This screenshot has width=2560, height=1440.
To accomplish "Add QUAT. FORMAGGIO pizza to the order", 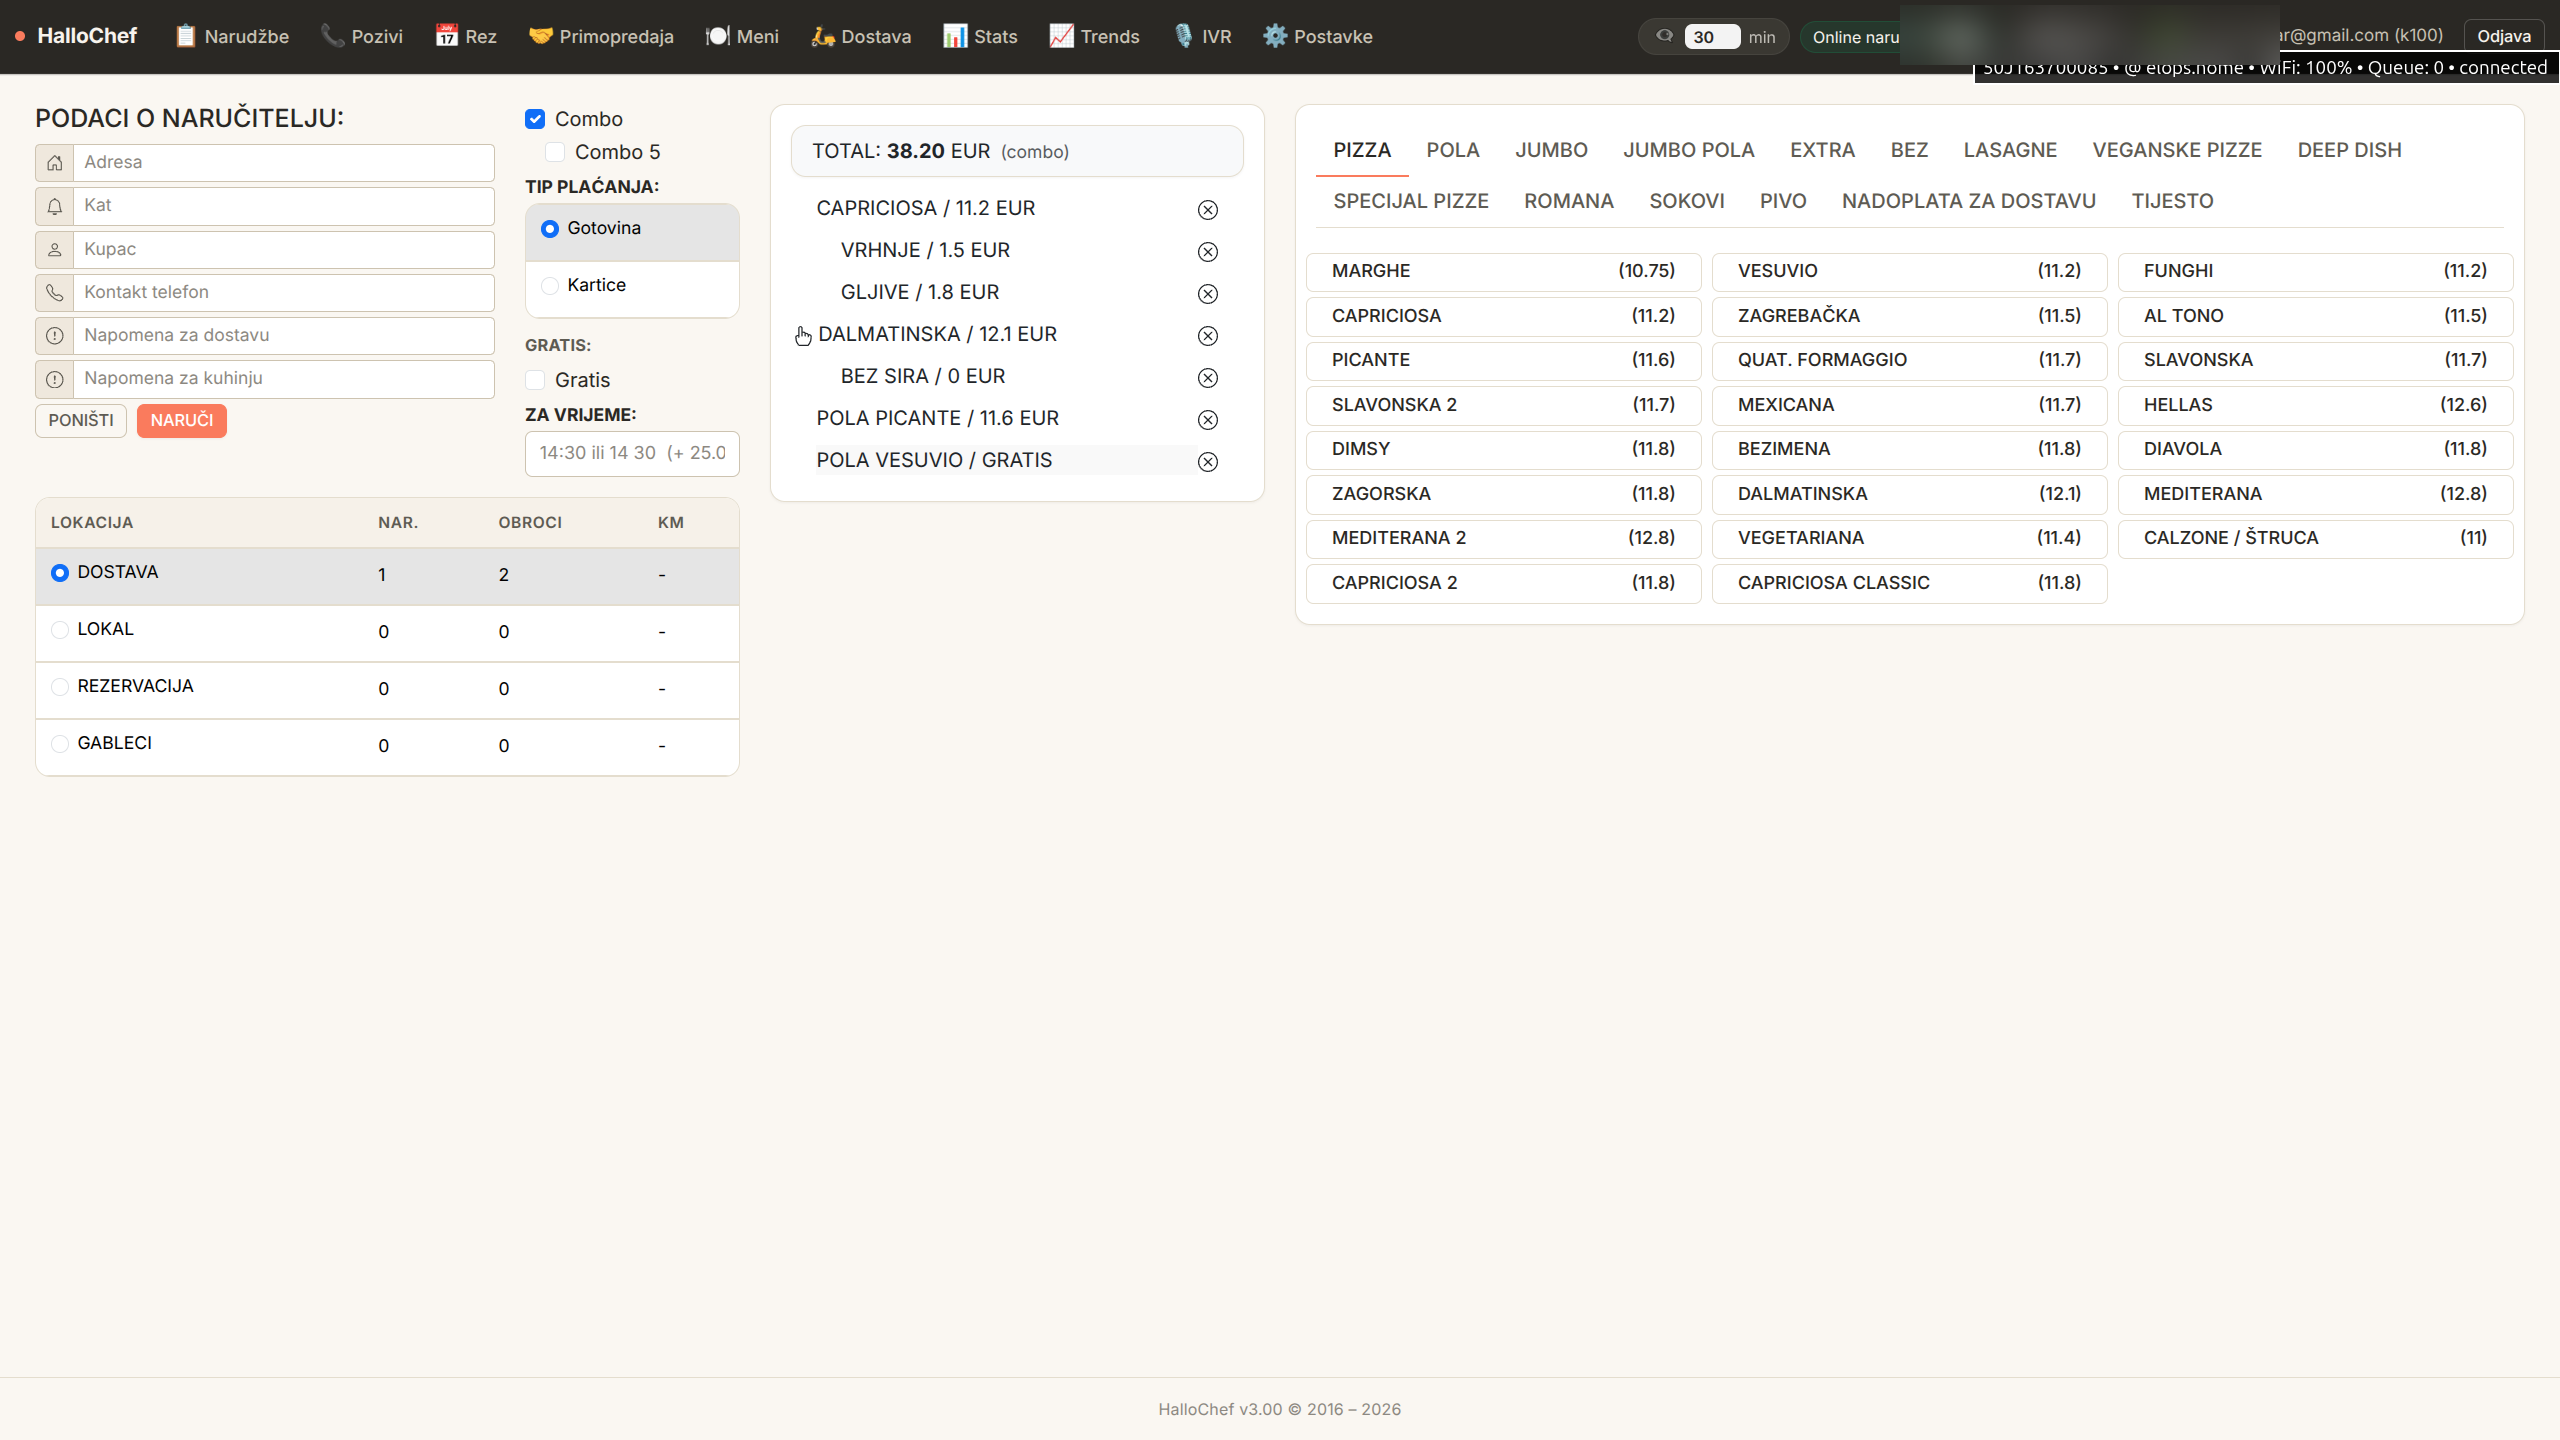I will (x=1908, y=360).
